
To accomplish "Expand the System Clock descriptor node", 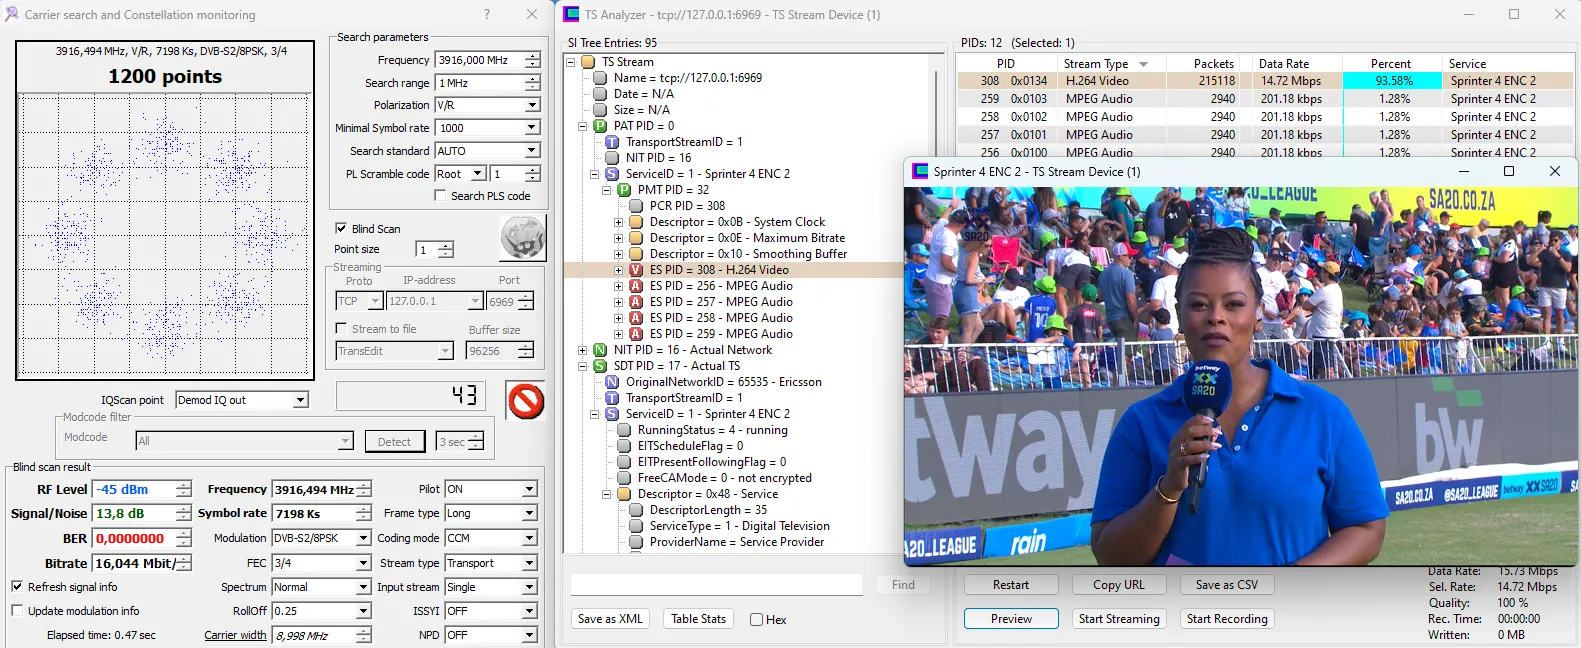I will coord(618,222).
